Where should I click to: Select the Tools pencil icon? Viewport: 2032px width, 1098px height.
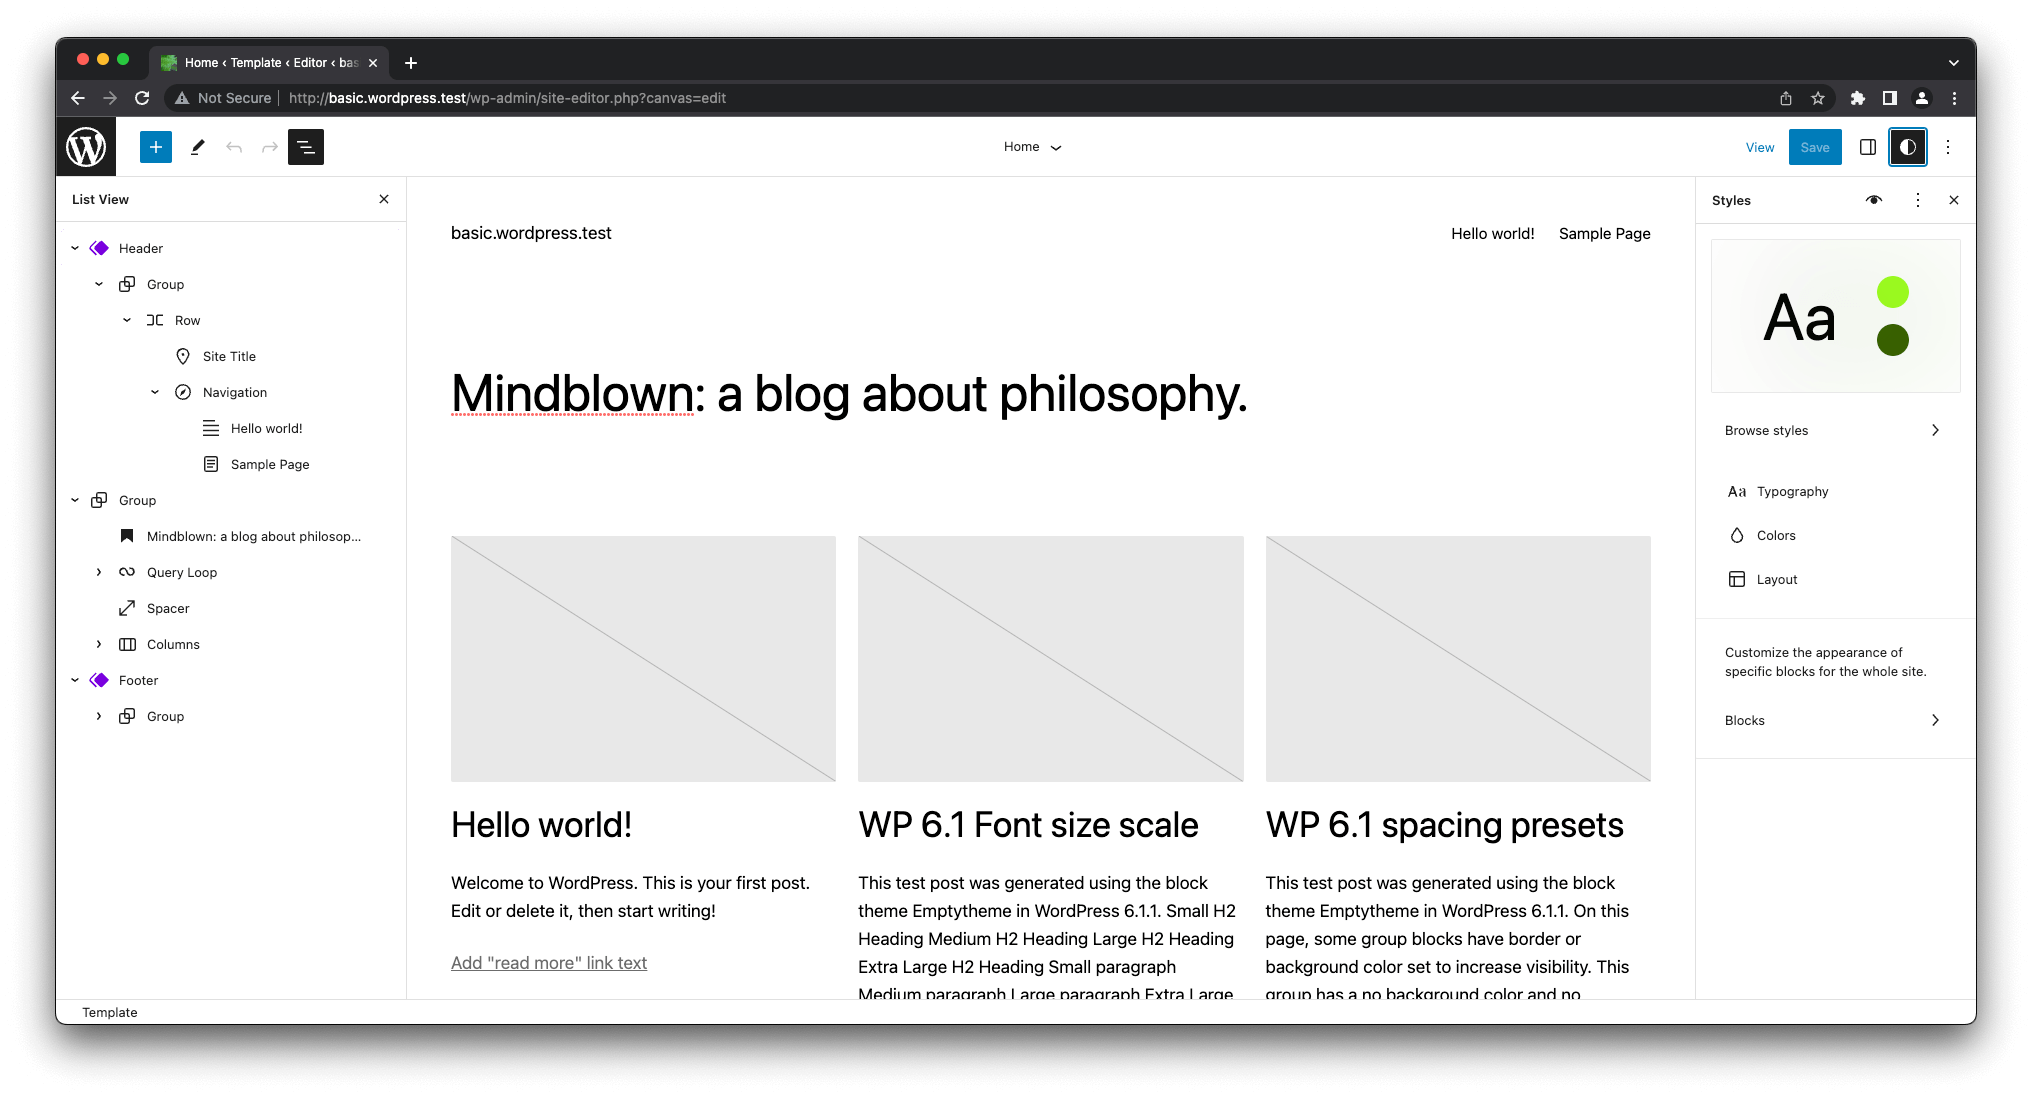tap(197, 147)
